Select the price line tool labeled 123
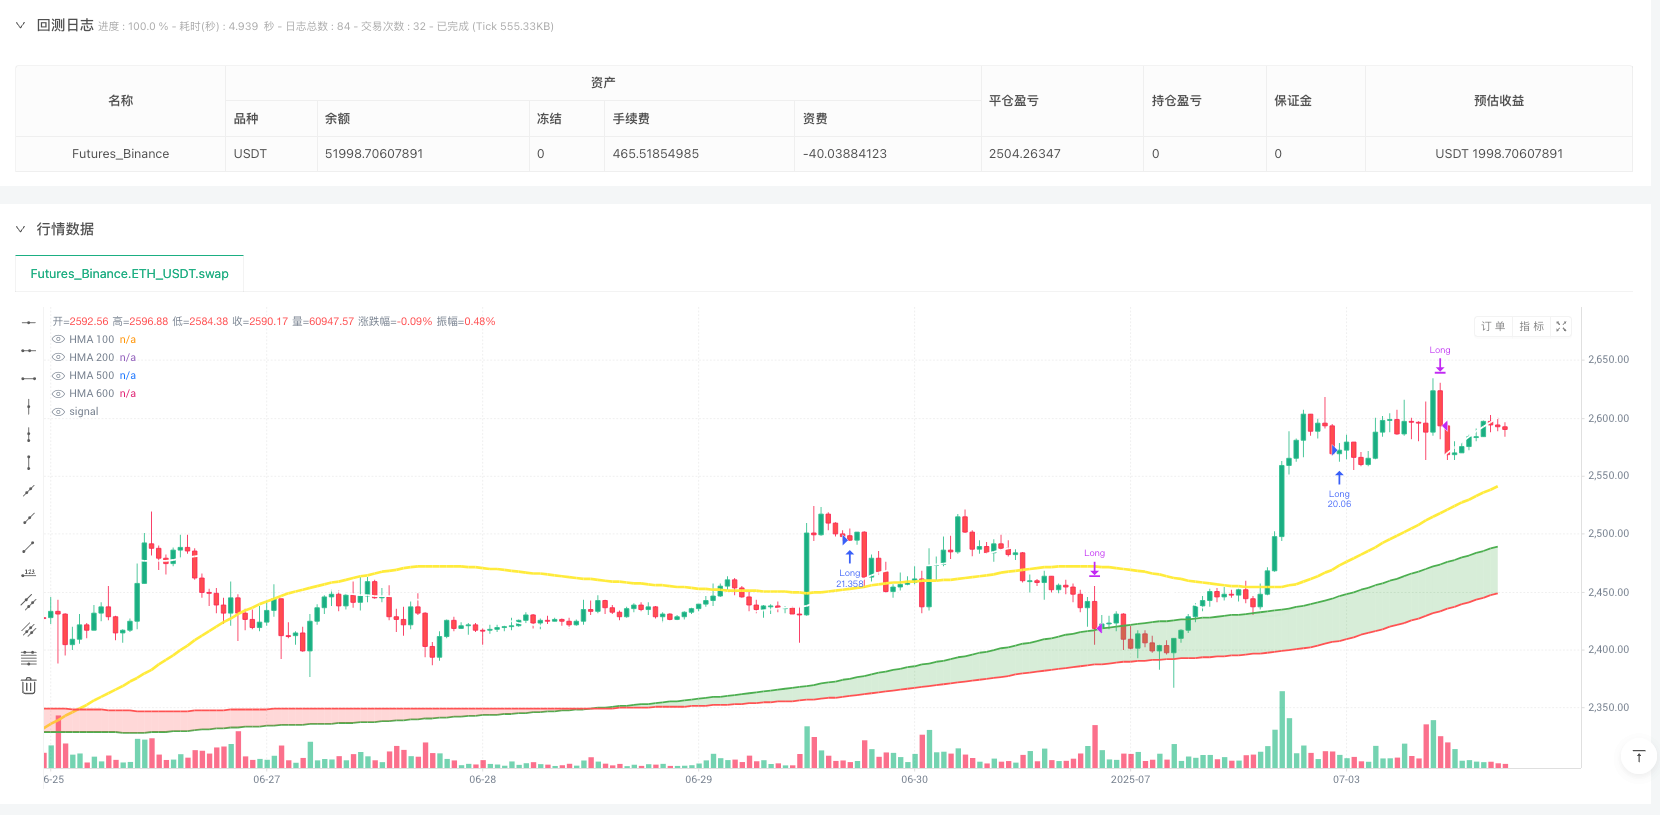This screenshot has height=815, width=1660. click(29, 574)
